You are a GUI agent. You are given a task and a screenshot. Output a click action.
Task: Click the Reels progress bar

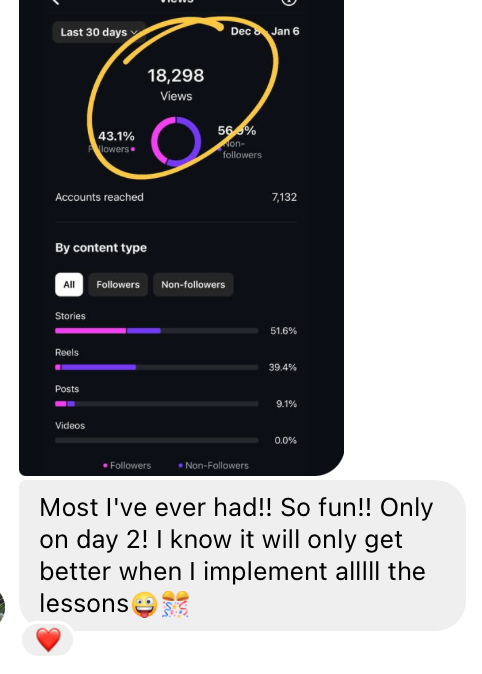(157, 367)
